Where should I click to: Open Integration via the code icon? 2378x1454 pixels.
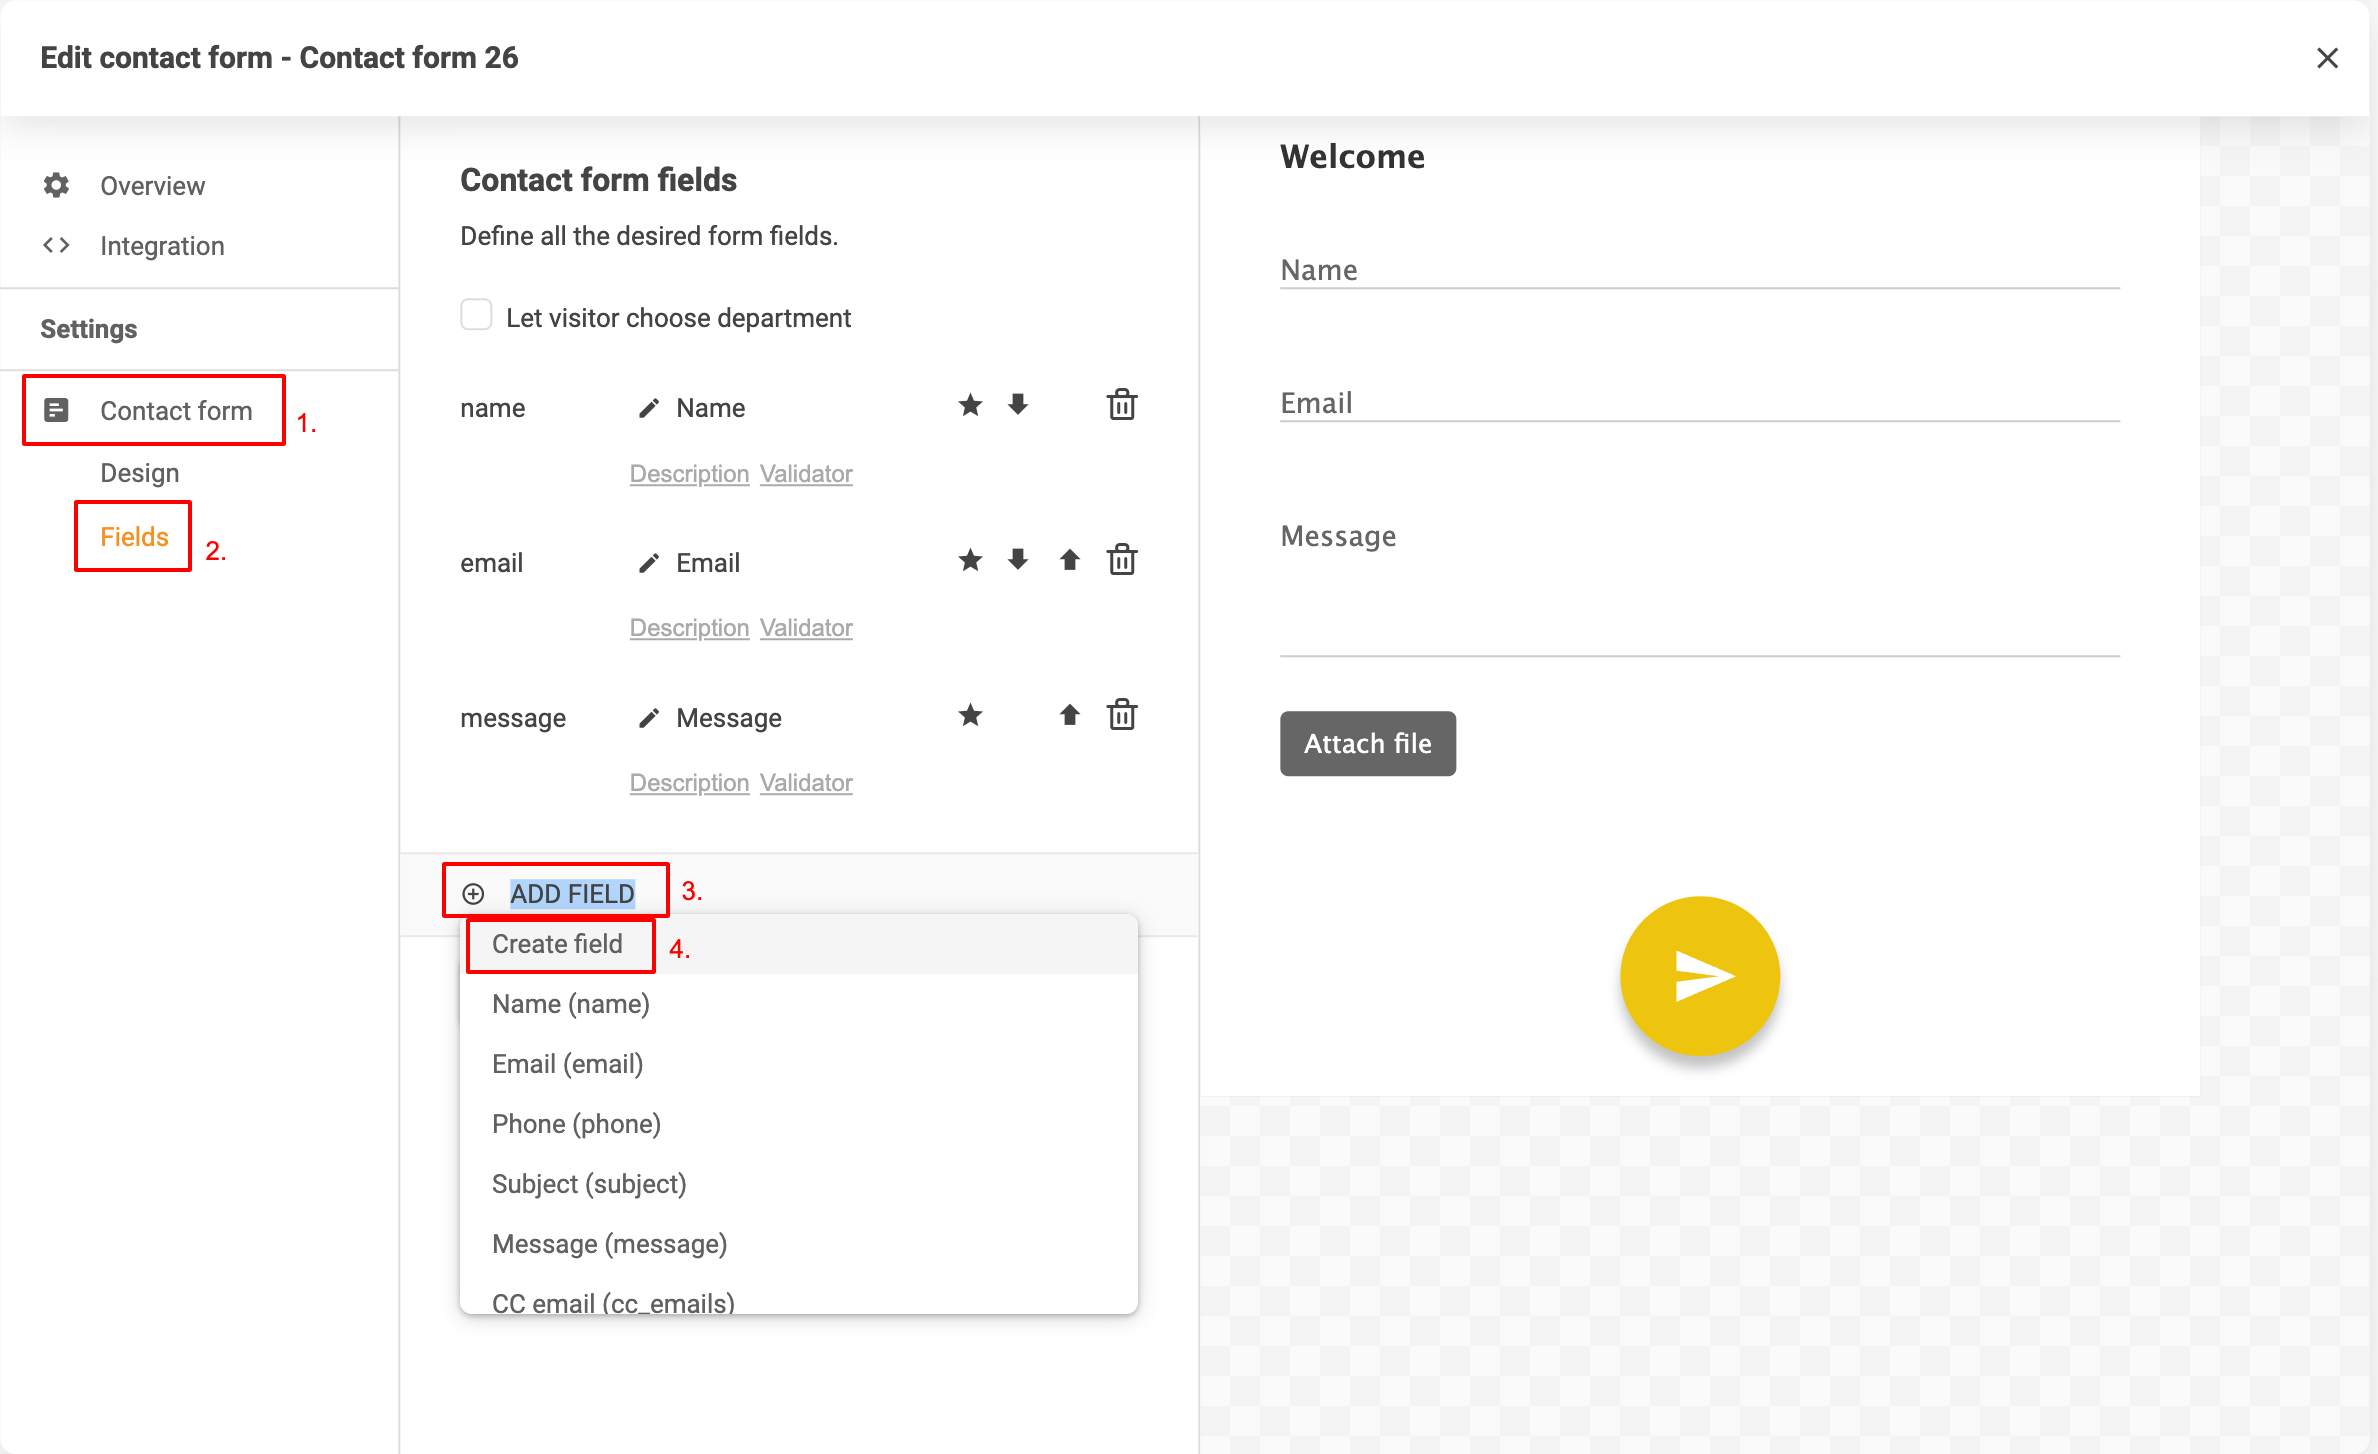click(56, 245)
